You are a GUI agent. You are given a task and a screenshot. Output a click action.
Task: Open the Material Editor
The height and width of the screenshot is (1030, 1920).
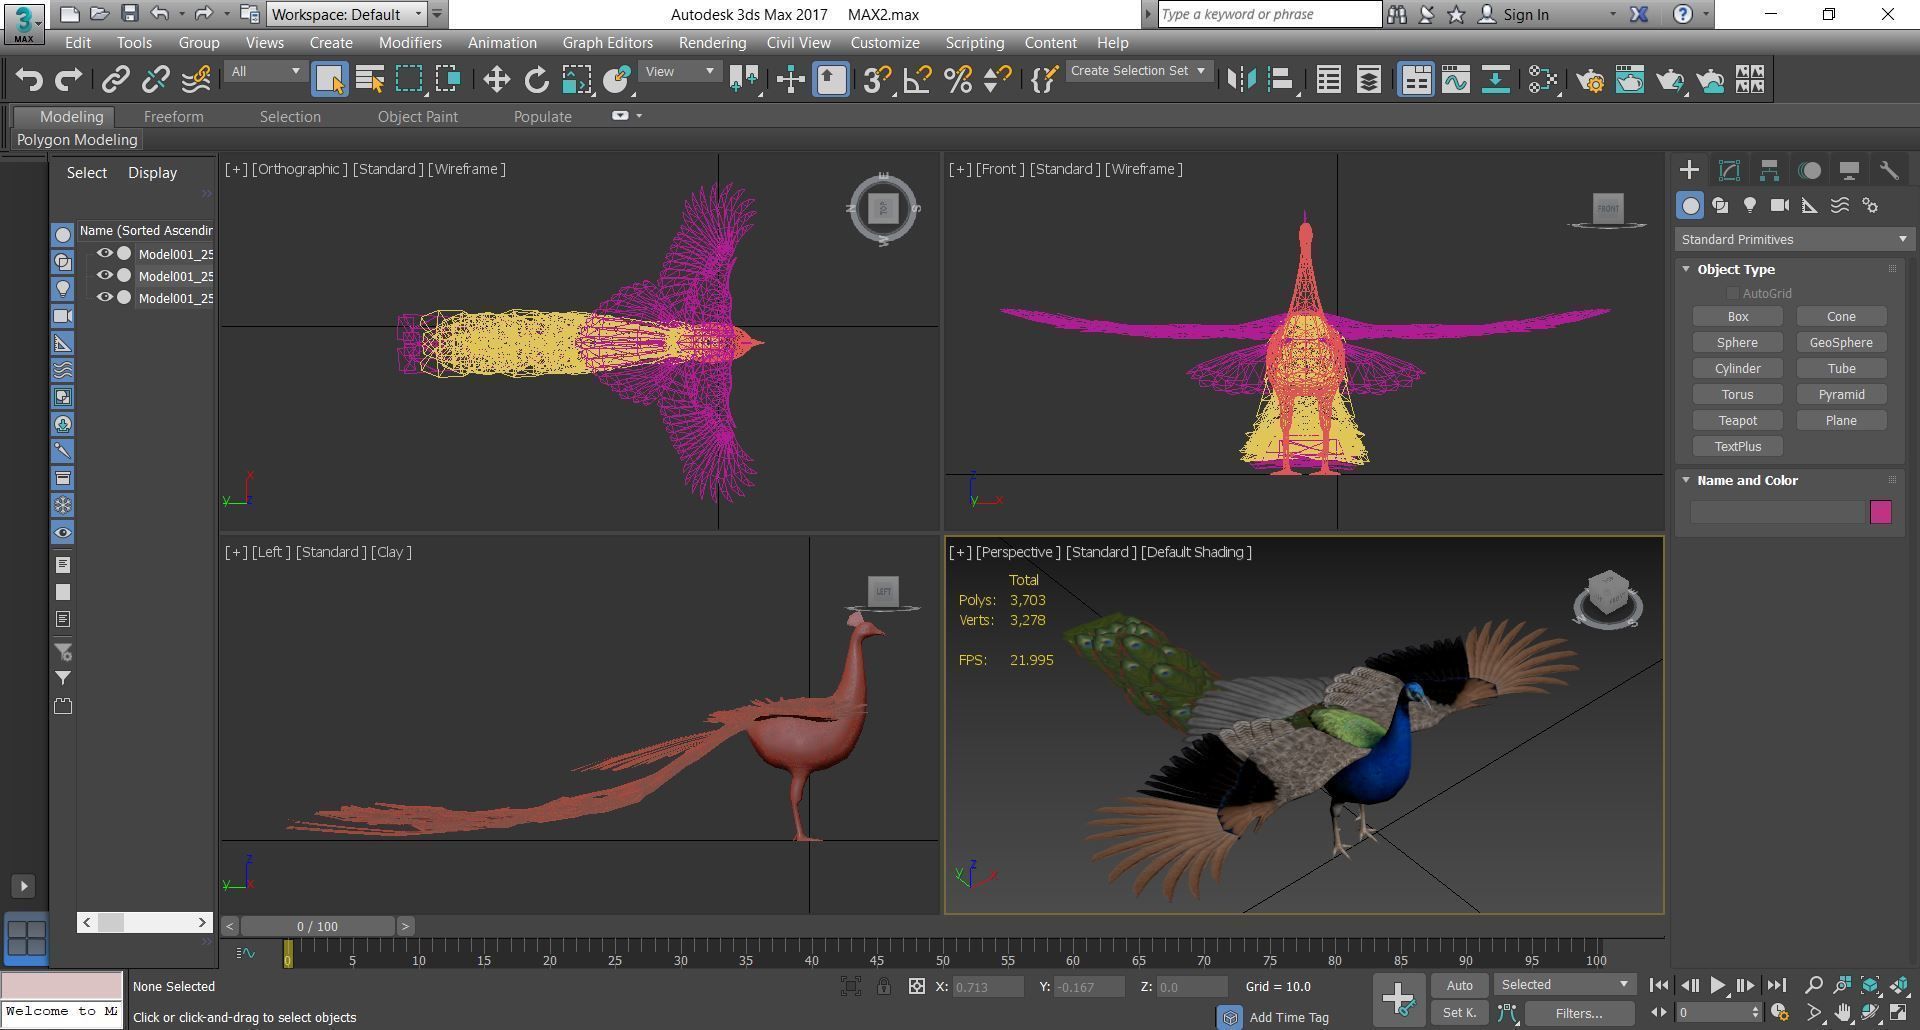tap(1543, 79)
